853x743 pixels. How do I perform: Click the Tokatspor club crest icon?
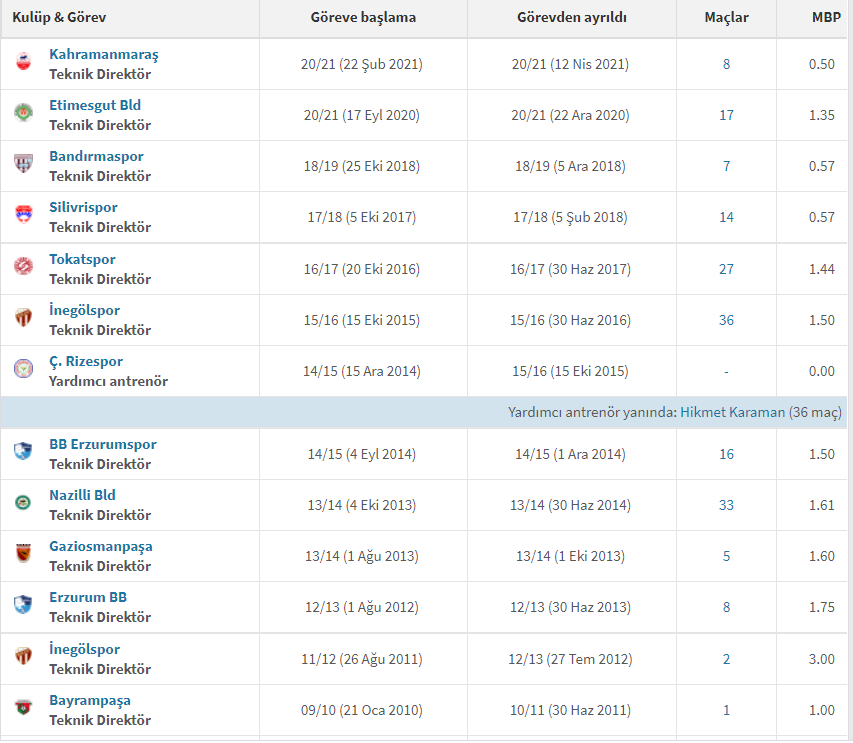[23, 268]
